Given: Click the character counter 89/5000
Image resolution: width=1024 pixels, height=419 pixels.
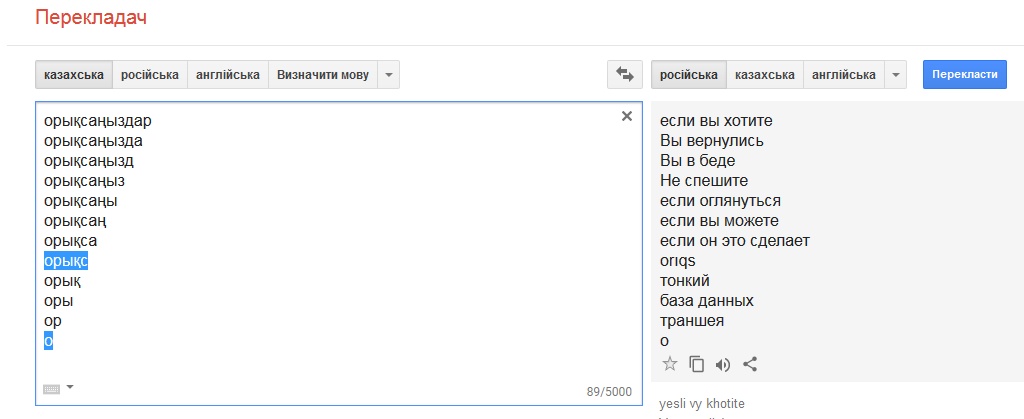Looking at the screenshot, I should pyautogui.click(x=609, y=392).
